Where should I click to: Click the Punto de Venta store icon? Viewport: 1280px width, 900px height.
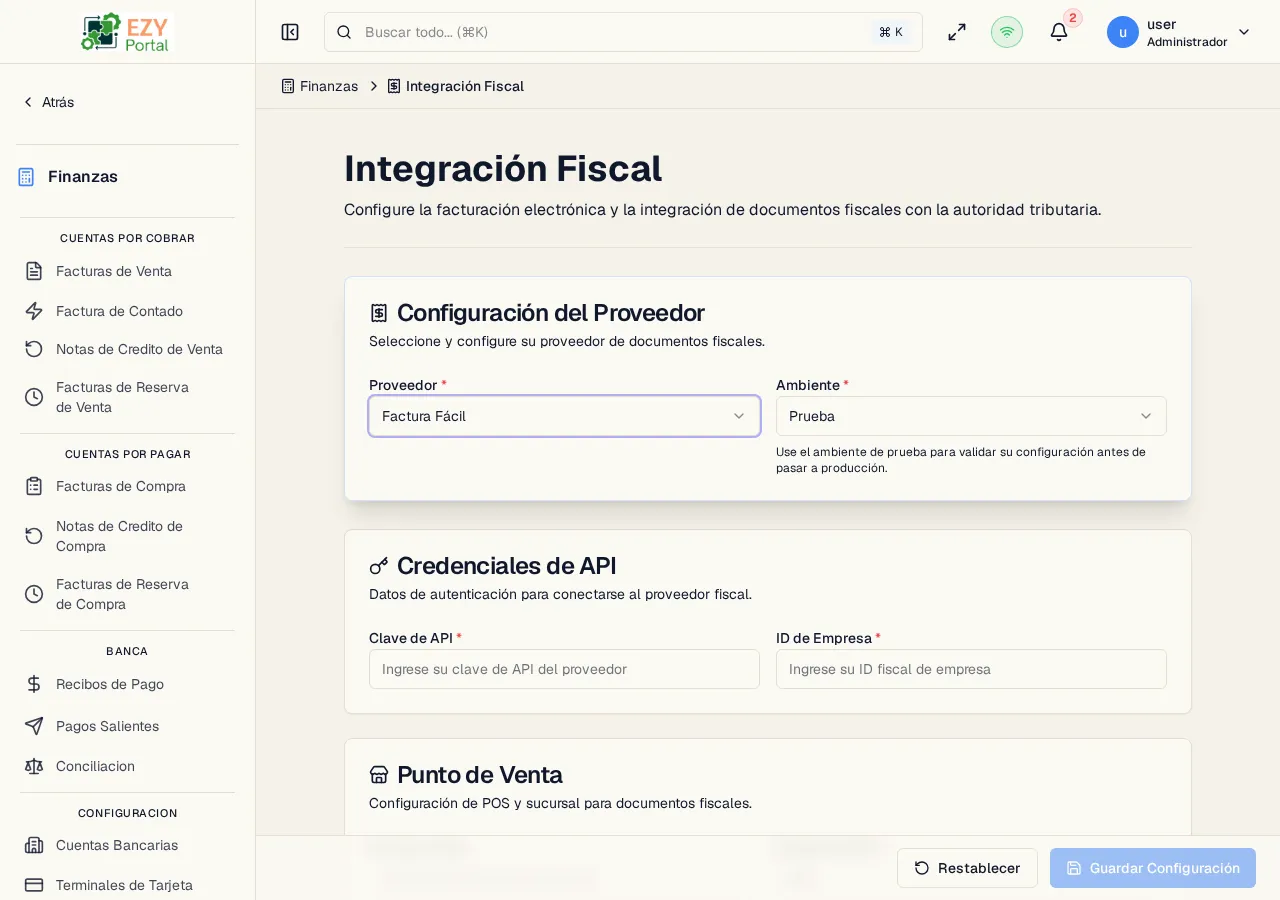[x=379, y=775]
